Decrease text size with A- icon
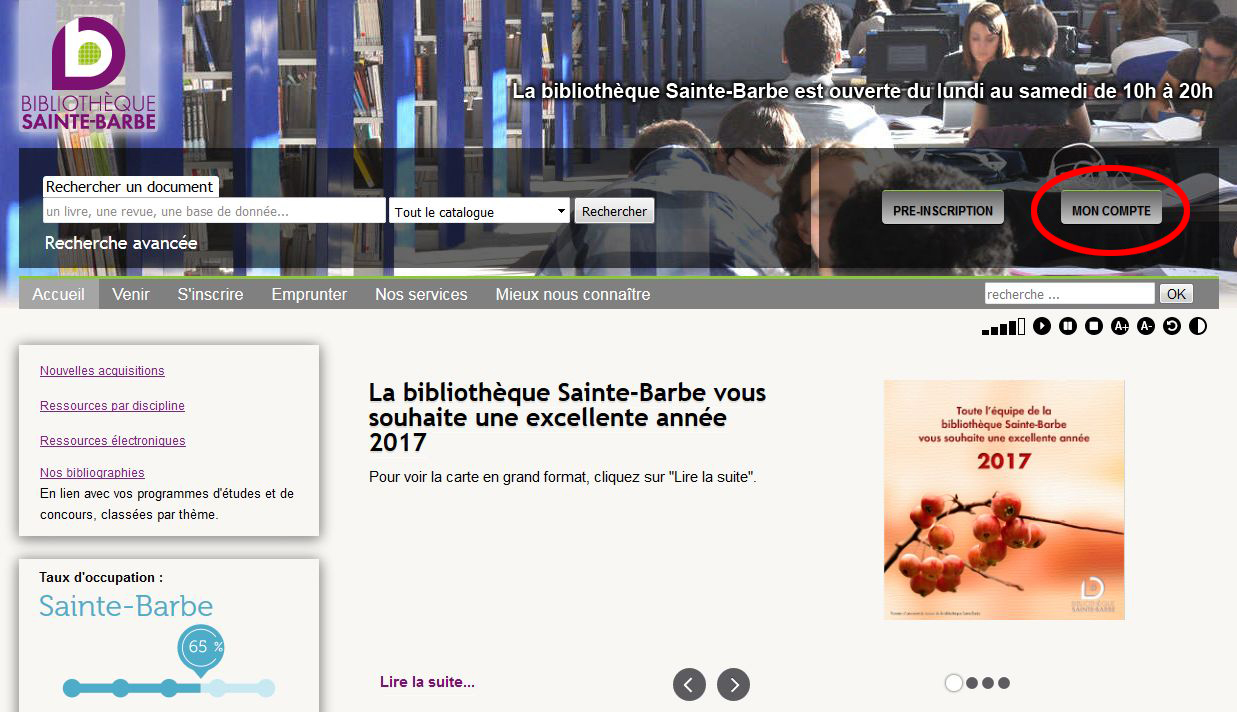 [x=1146, y=326]
